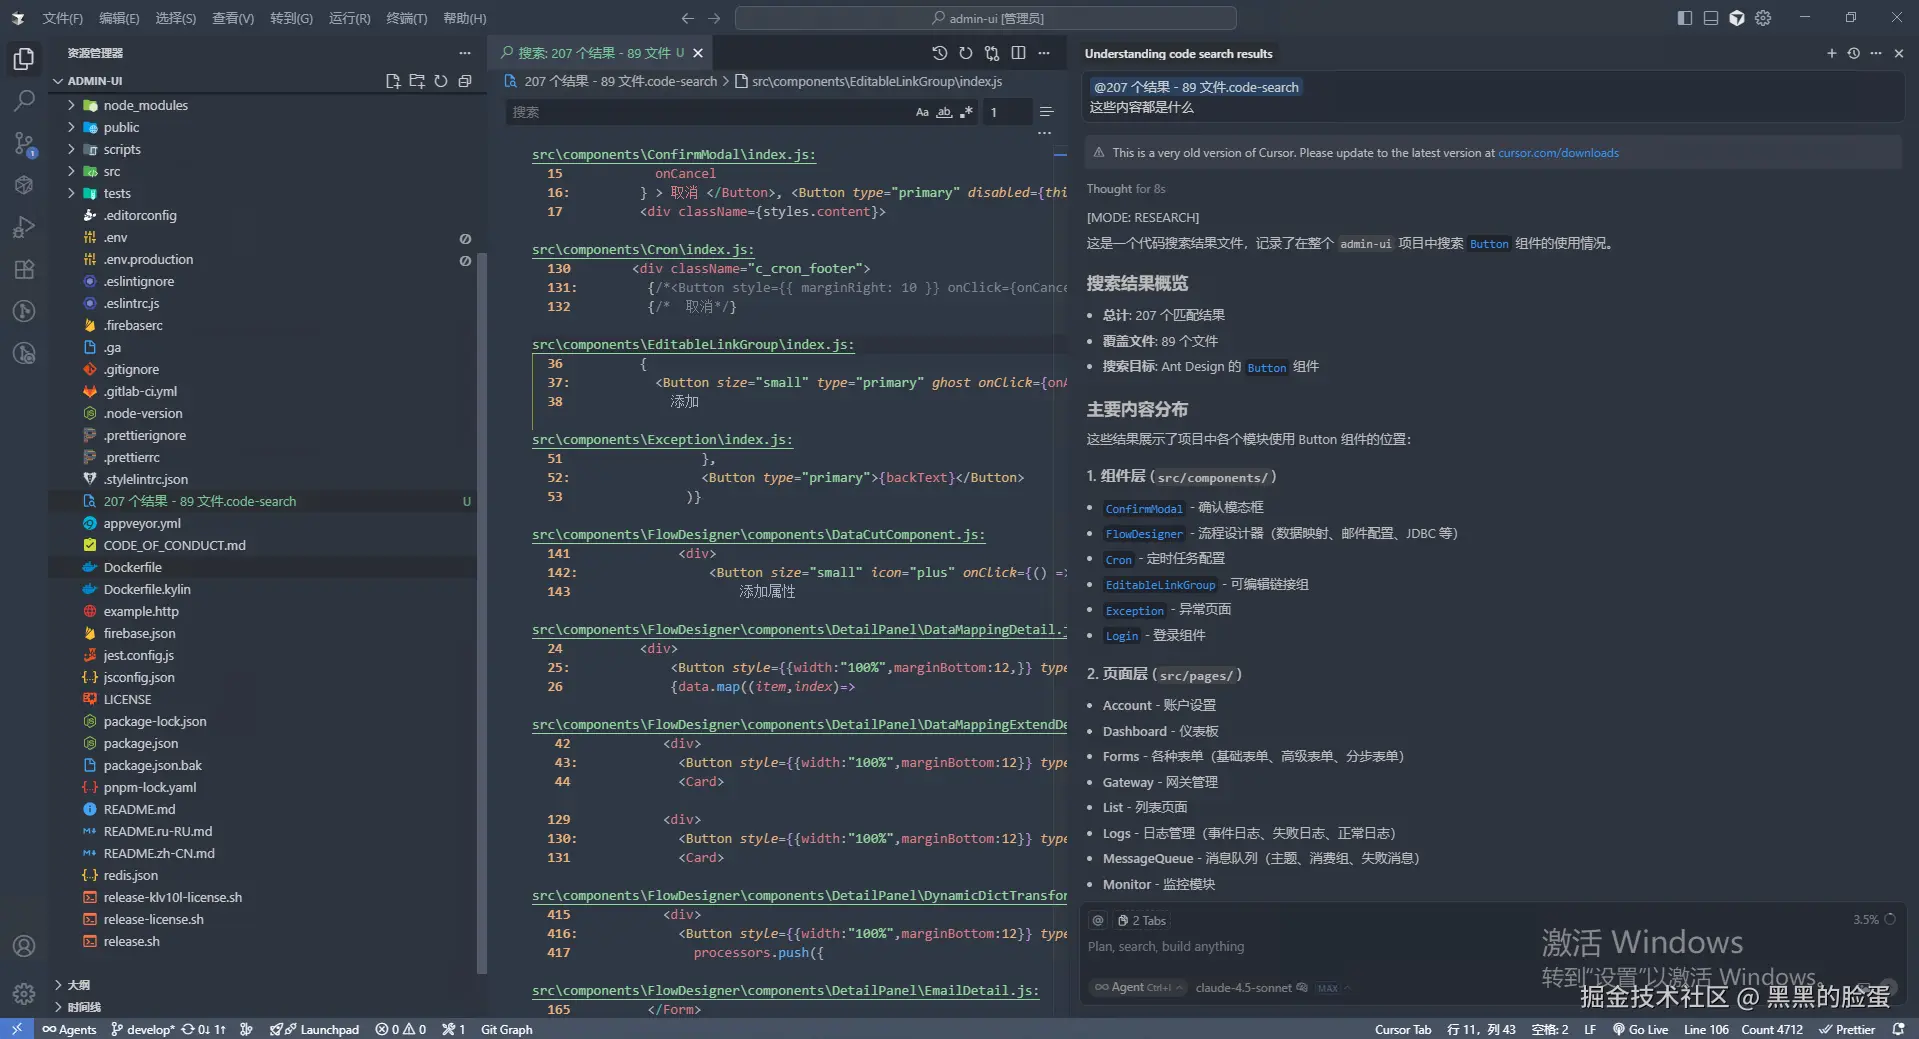Open the 文件(F) menu
The image size is (1919, 1039).
coord(63,18)
